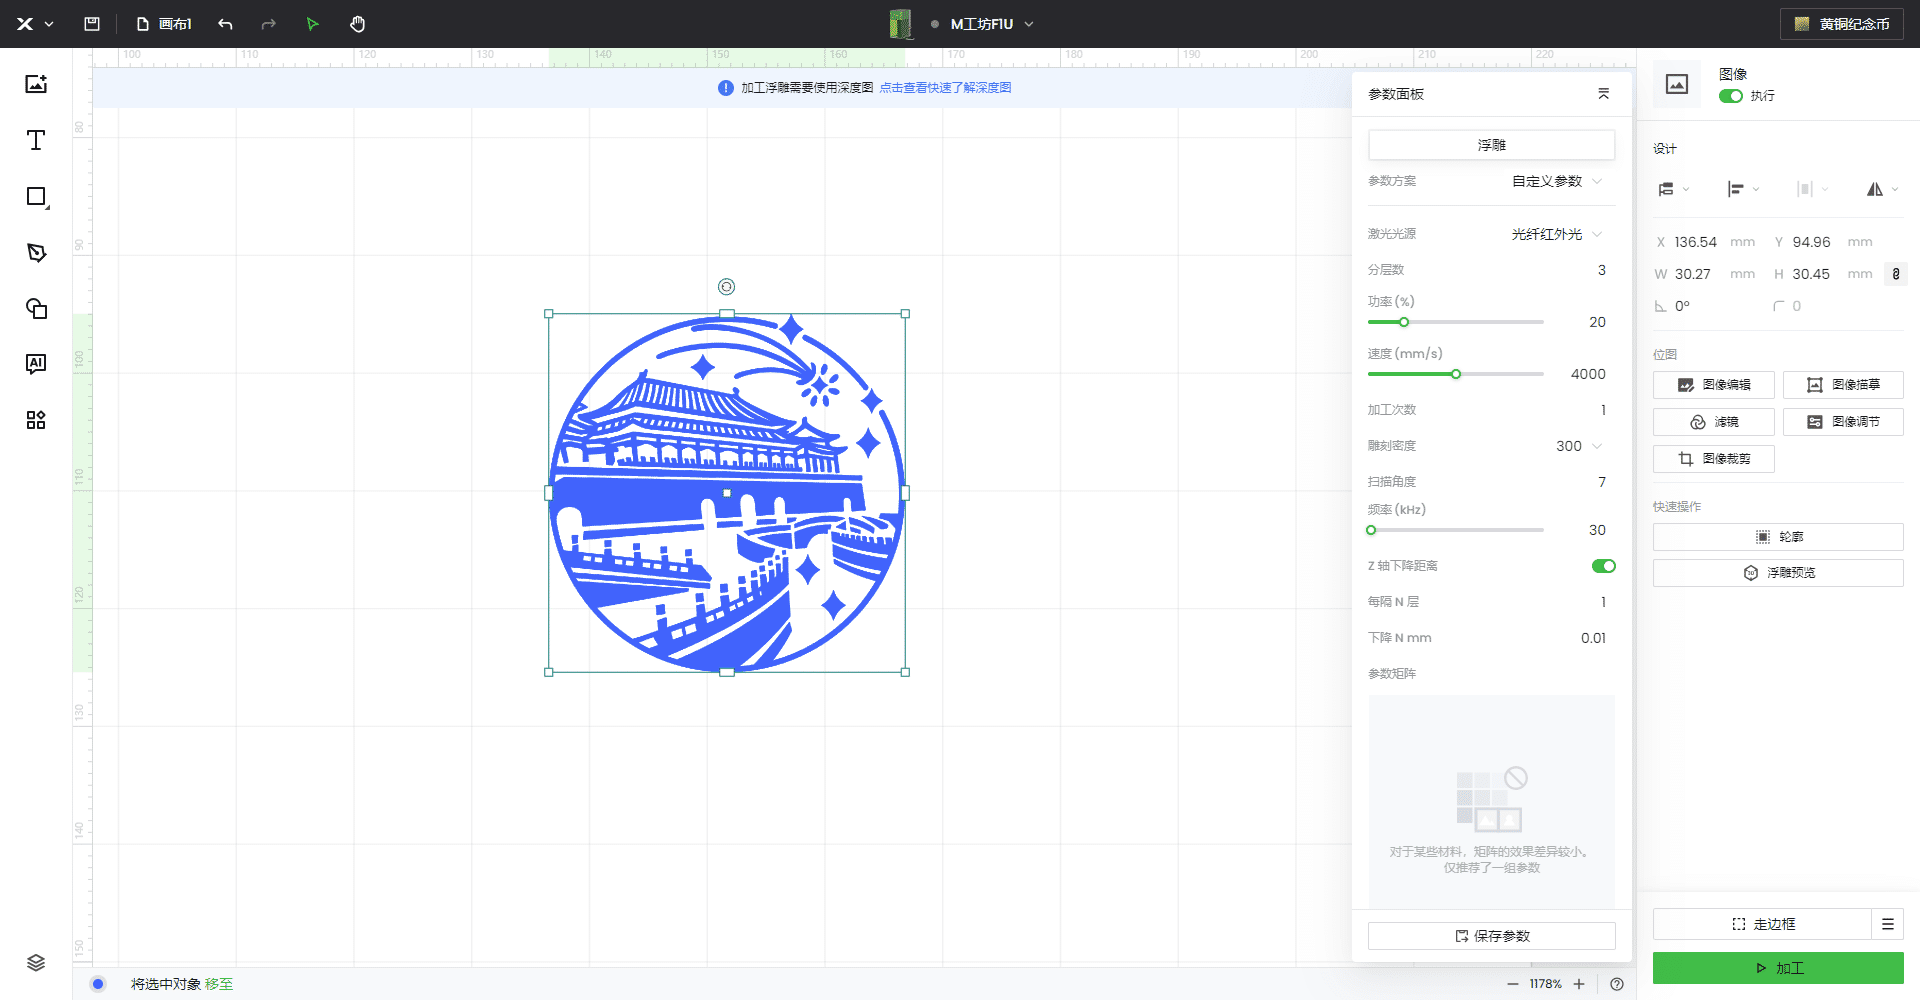Select the pen vector tool

36,253
